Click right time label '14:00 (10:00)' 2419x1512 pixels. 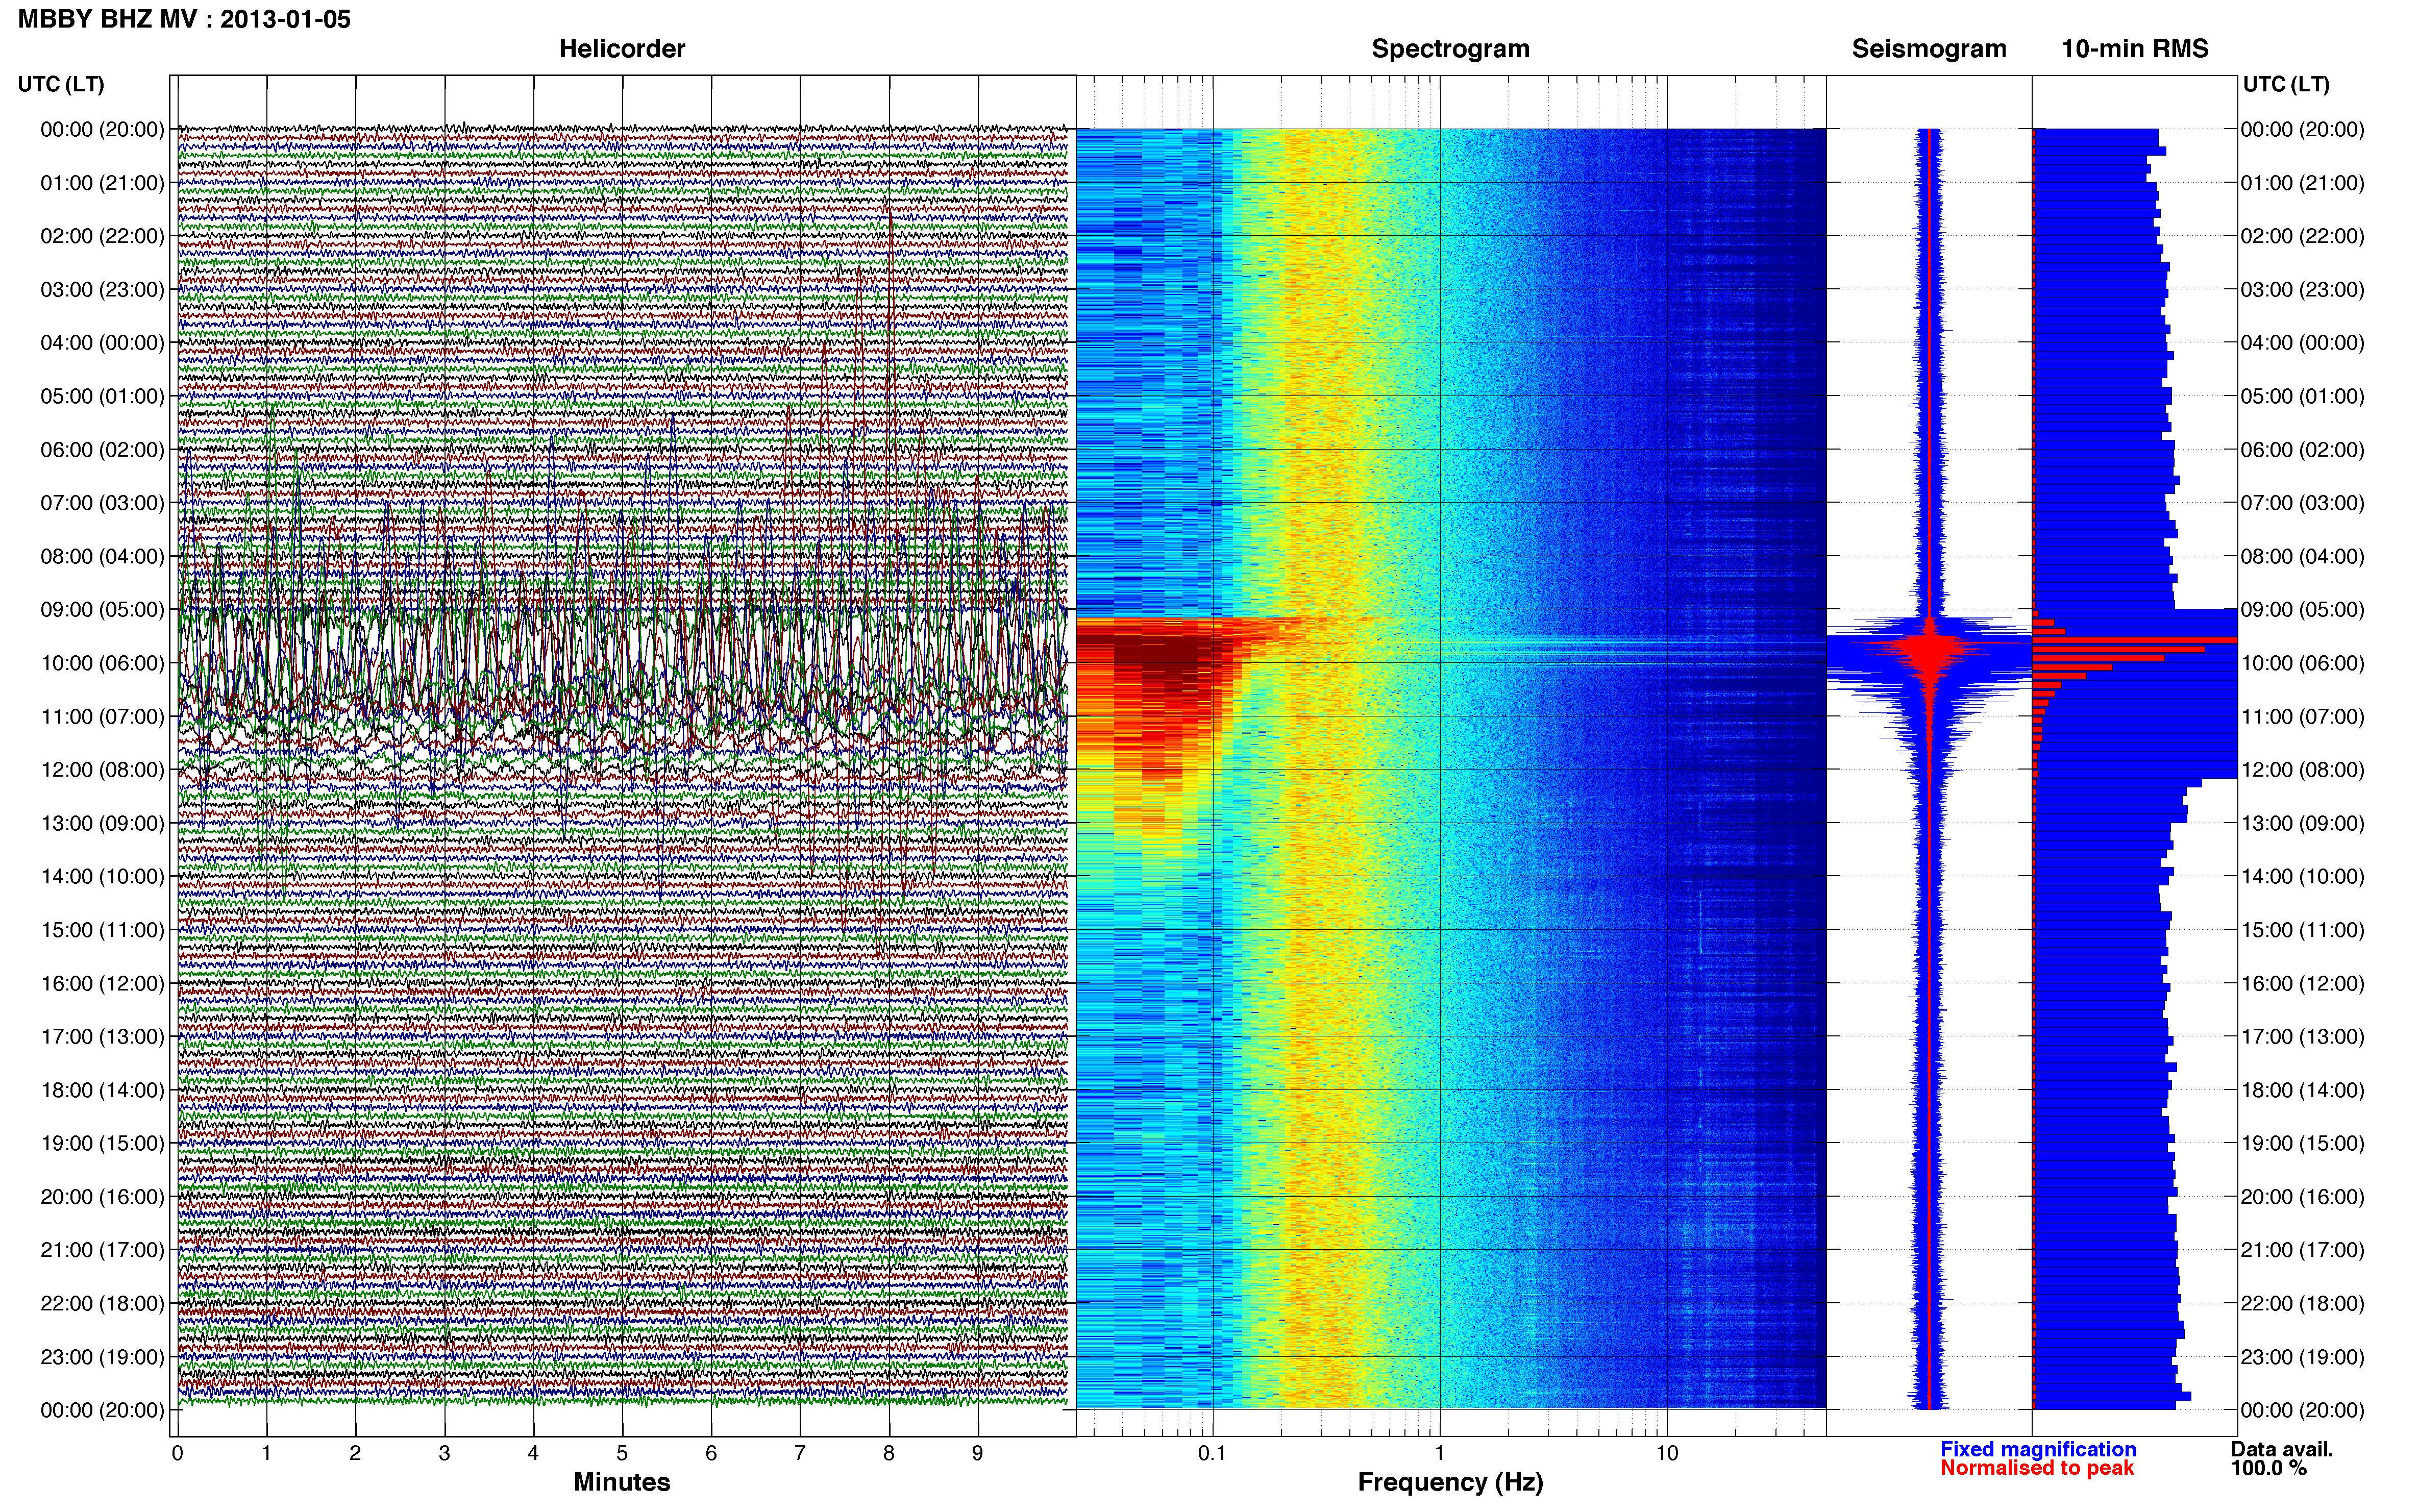coord(2302,876)
